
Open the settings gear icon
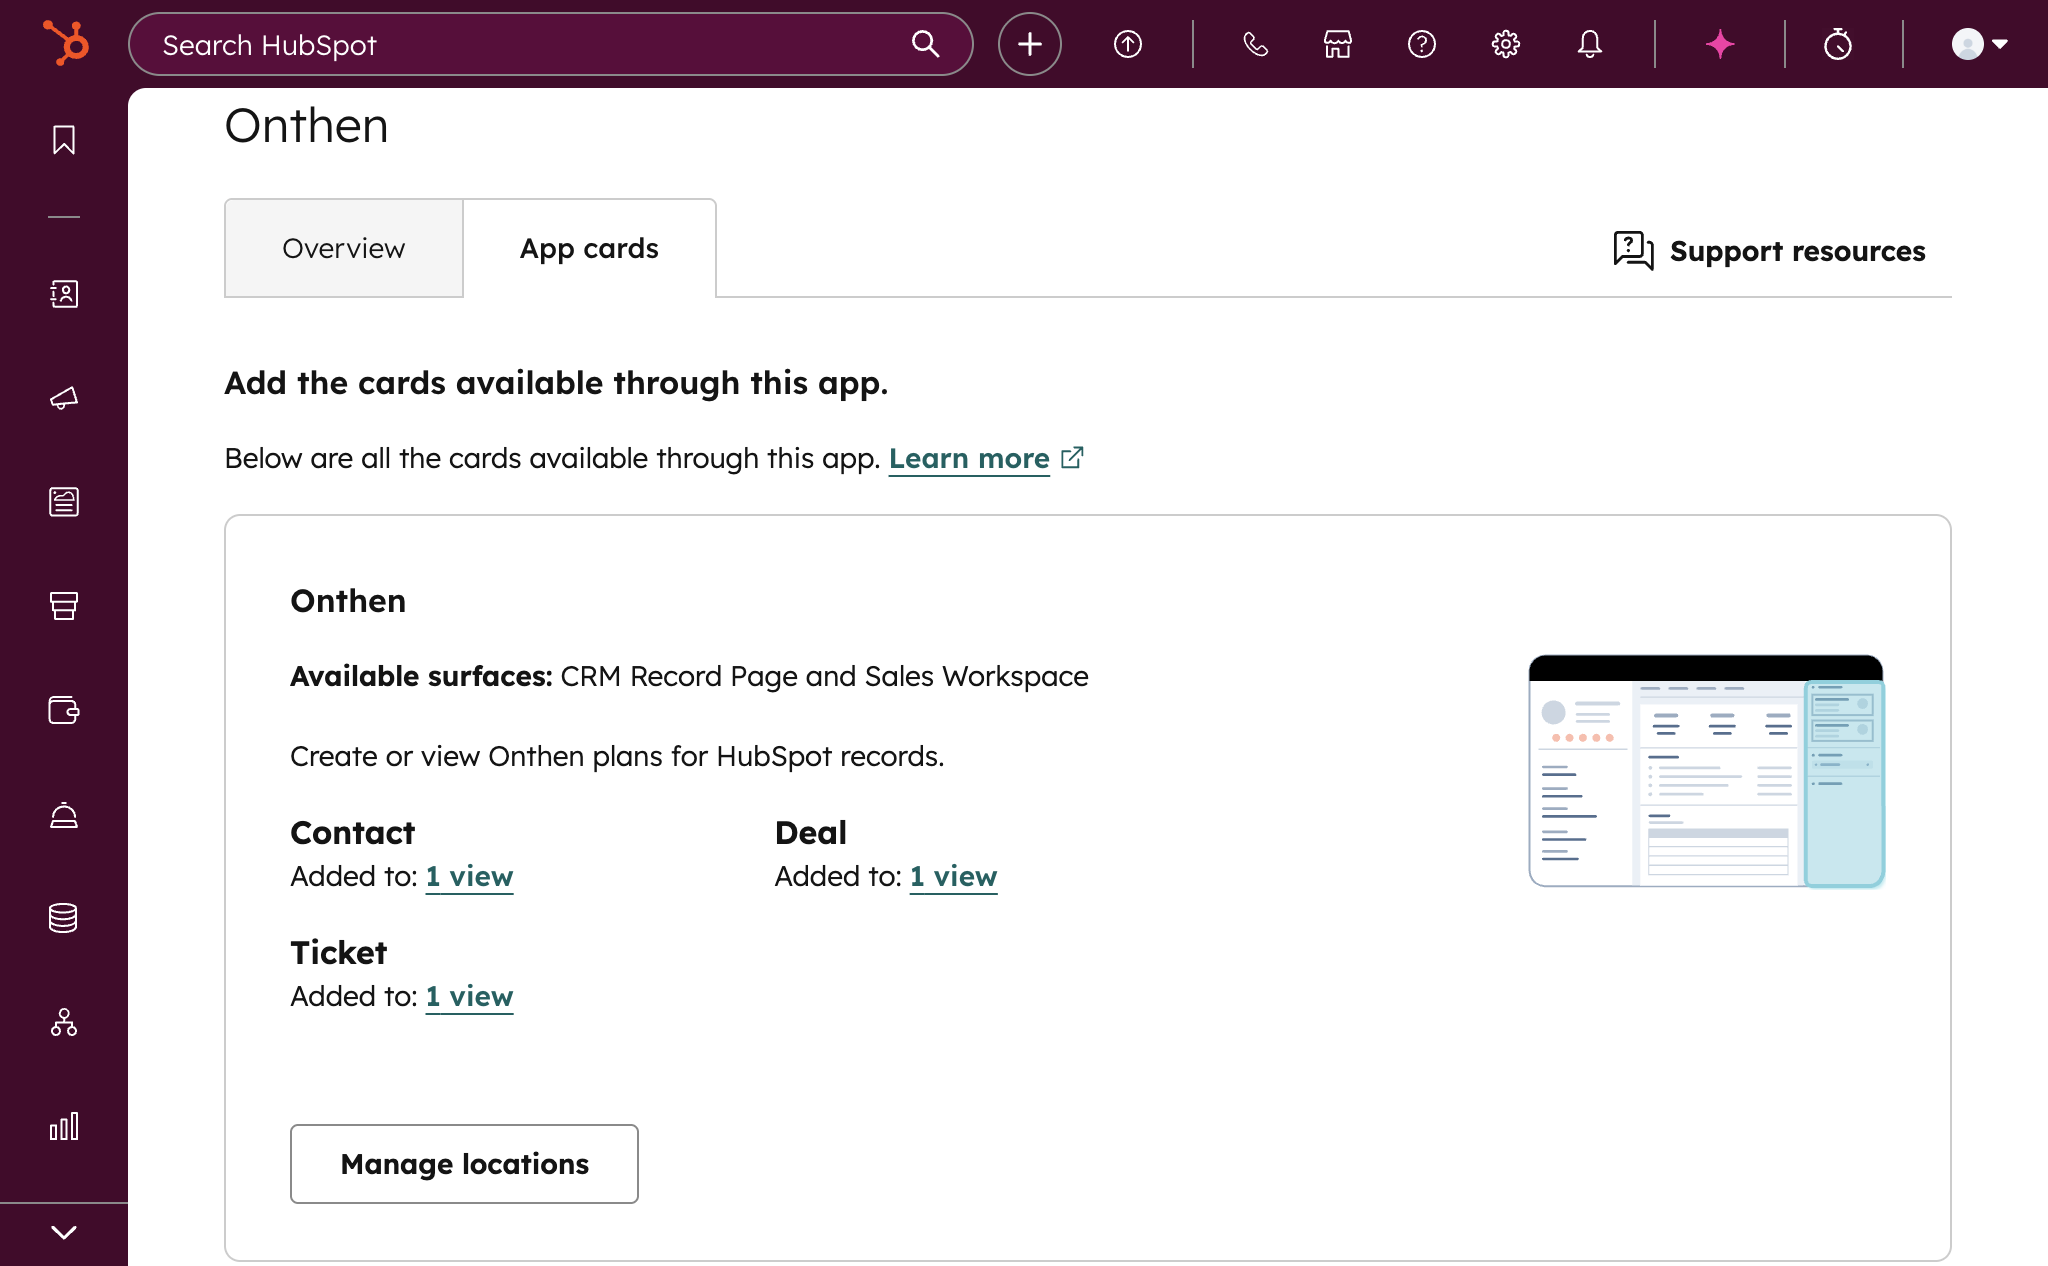(1506, 44)
